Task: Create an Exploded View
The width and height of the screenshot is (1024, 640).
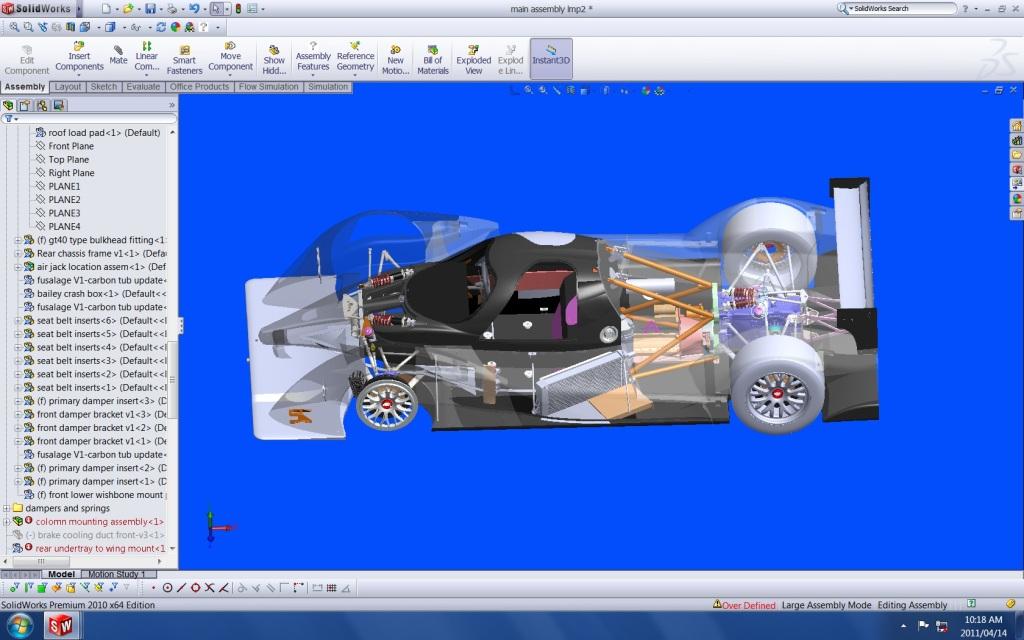Action: 473,57
